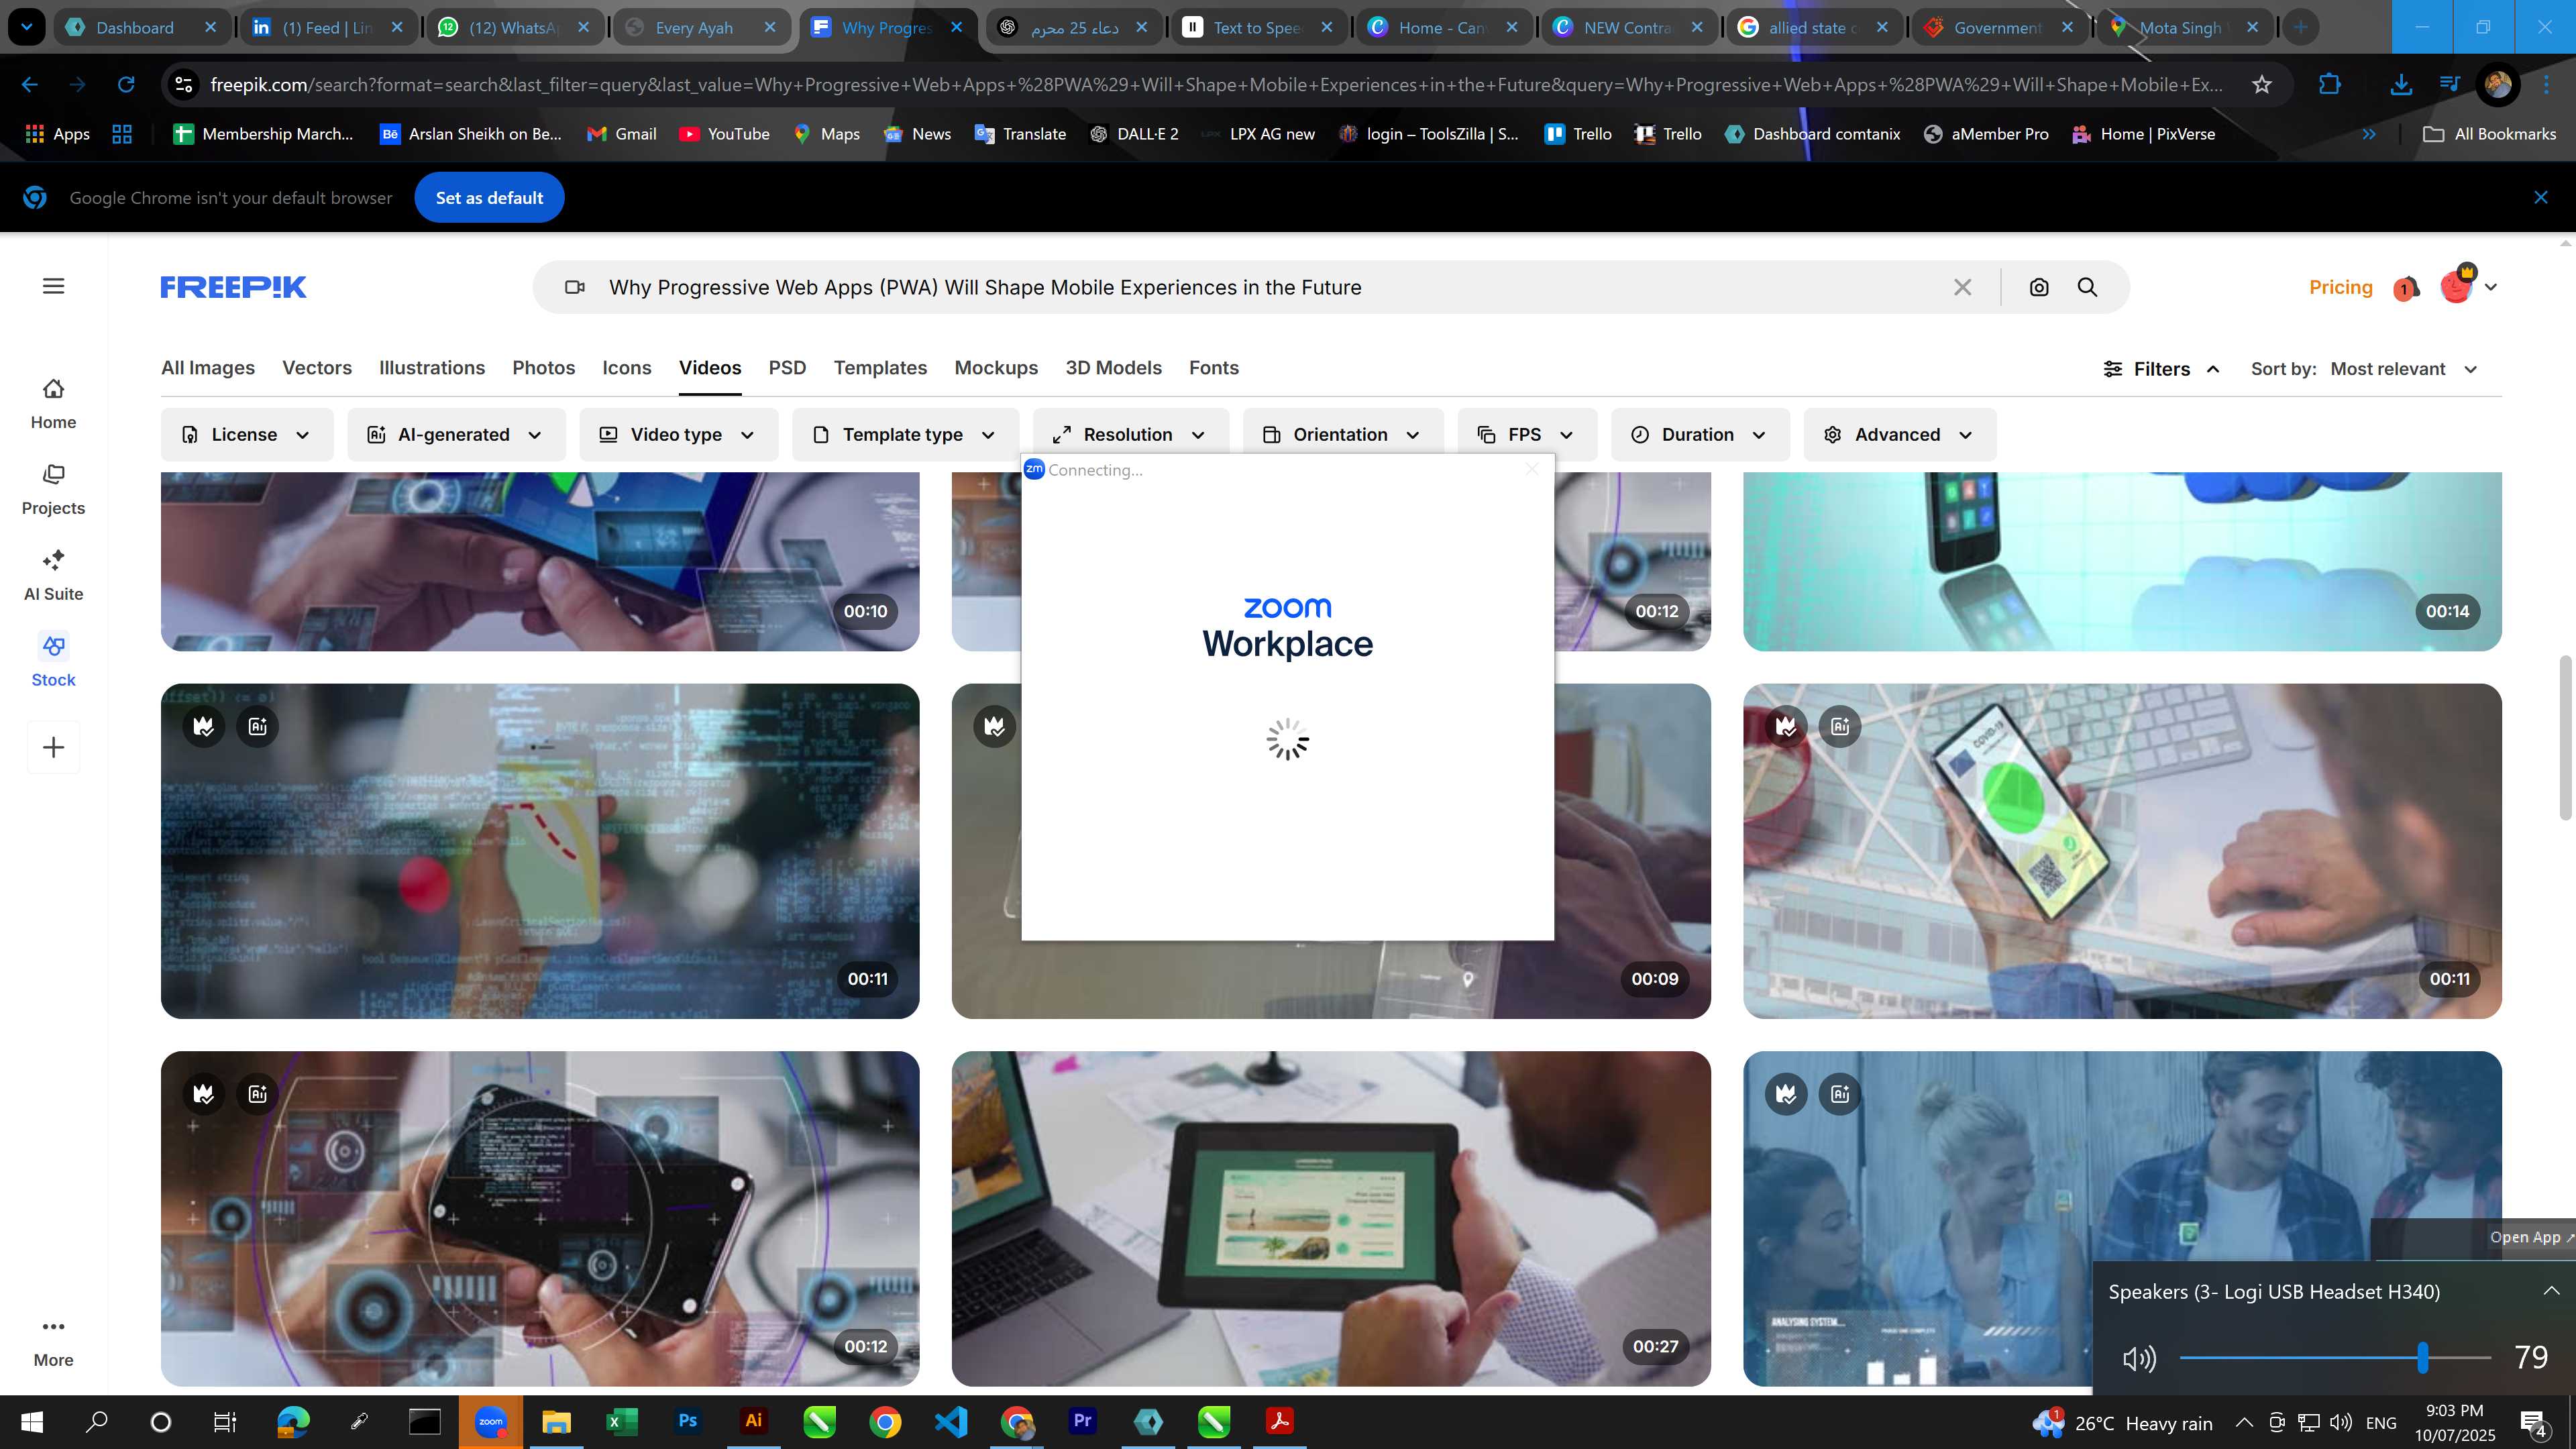
Task: Click the plus icon in sidebar
Action: tap(54, 747)
